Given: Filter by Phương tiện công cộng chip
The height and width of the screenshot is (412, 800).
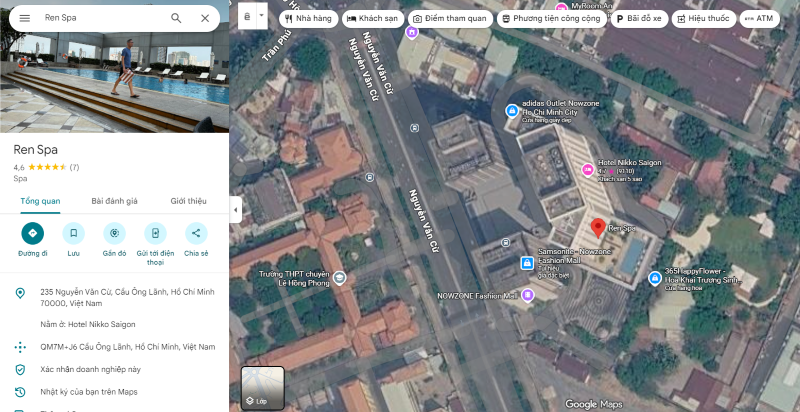Looking at the screenshot, I should (x=552, y=19).
